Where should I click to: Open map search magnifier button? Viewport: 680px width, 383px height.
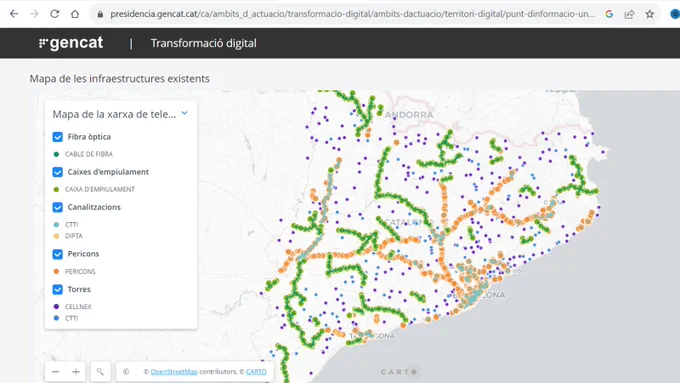(100, 372)
